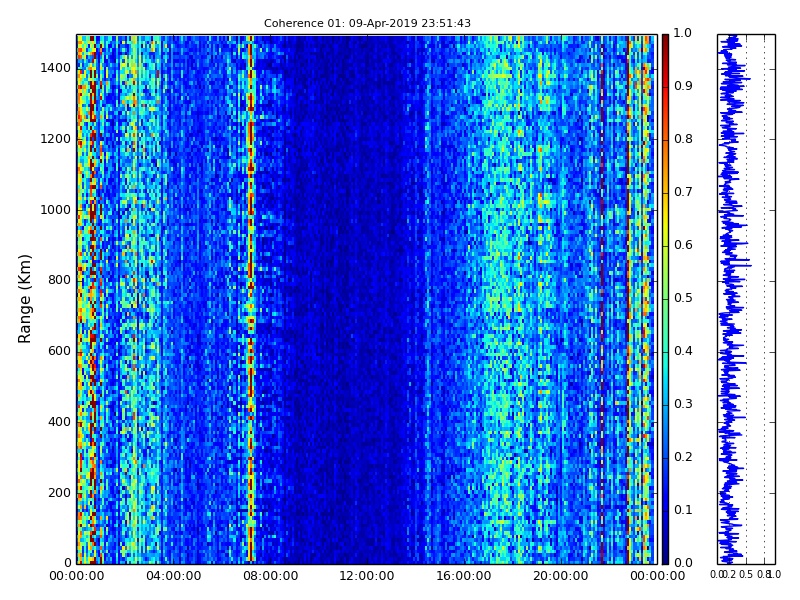Click the colorbar 0.4 value label
Image resolution: width=800 pixels, height=600 pixels.
point(683,351)
